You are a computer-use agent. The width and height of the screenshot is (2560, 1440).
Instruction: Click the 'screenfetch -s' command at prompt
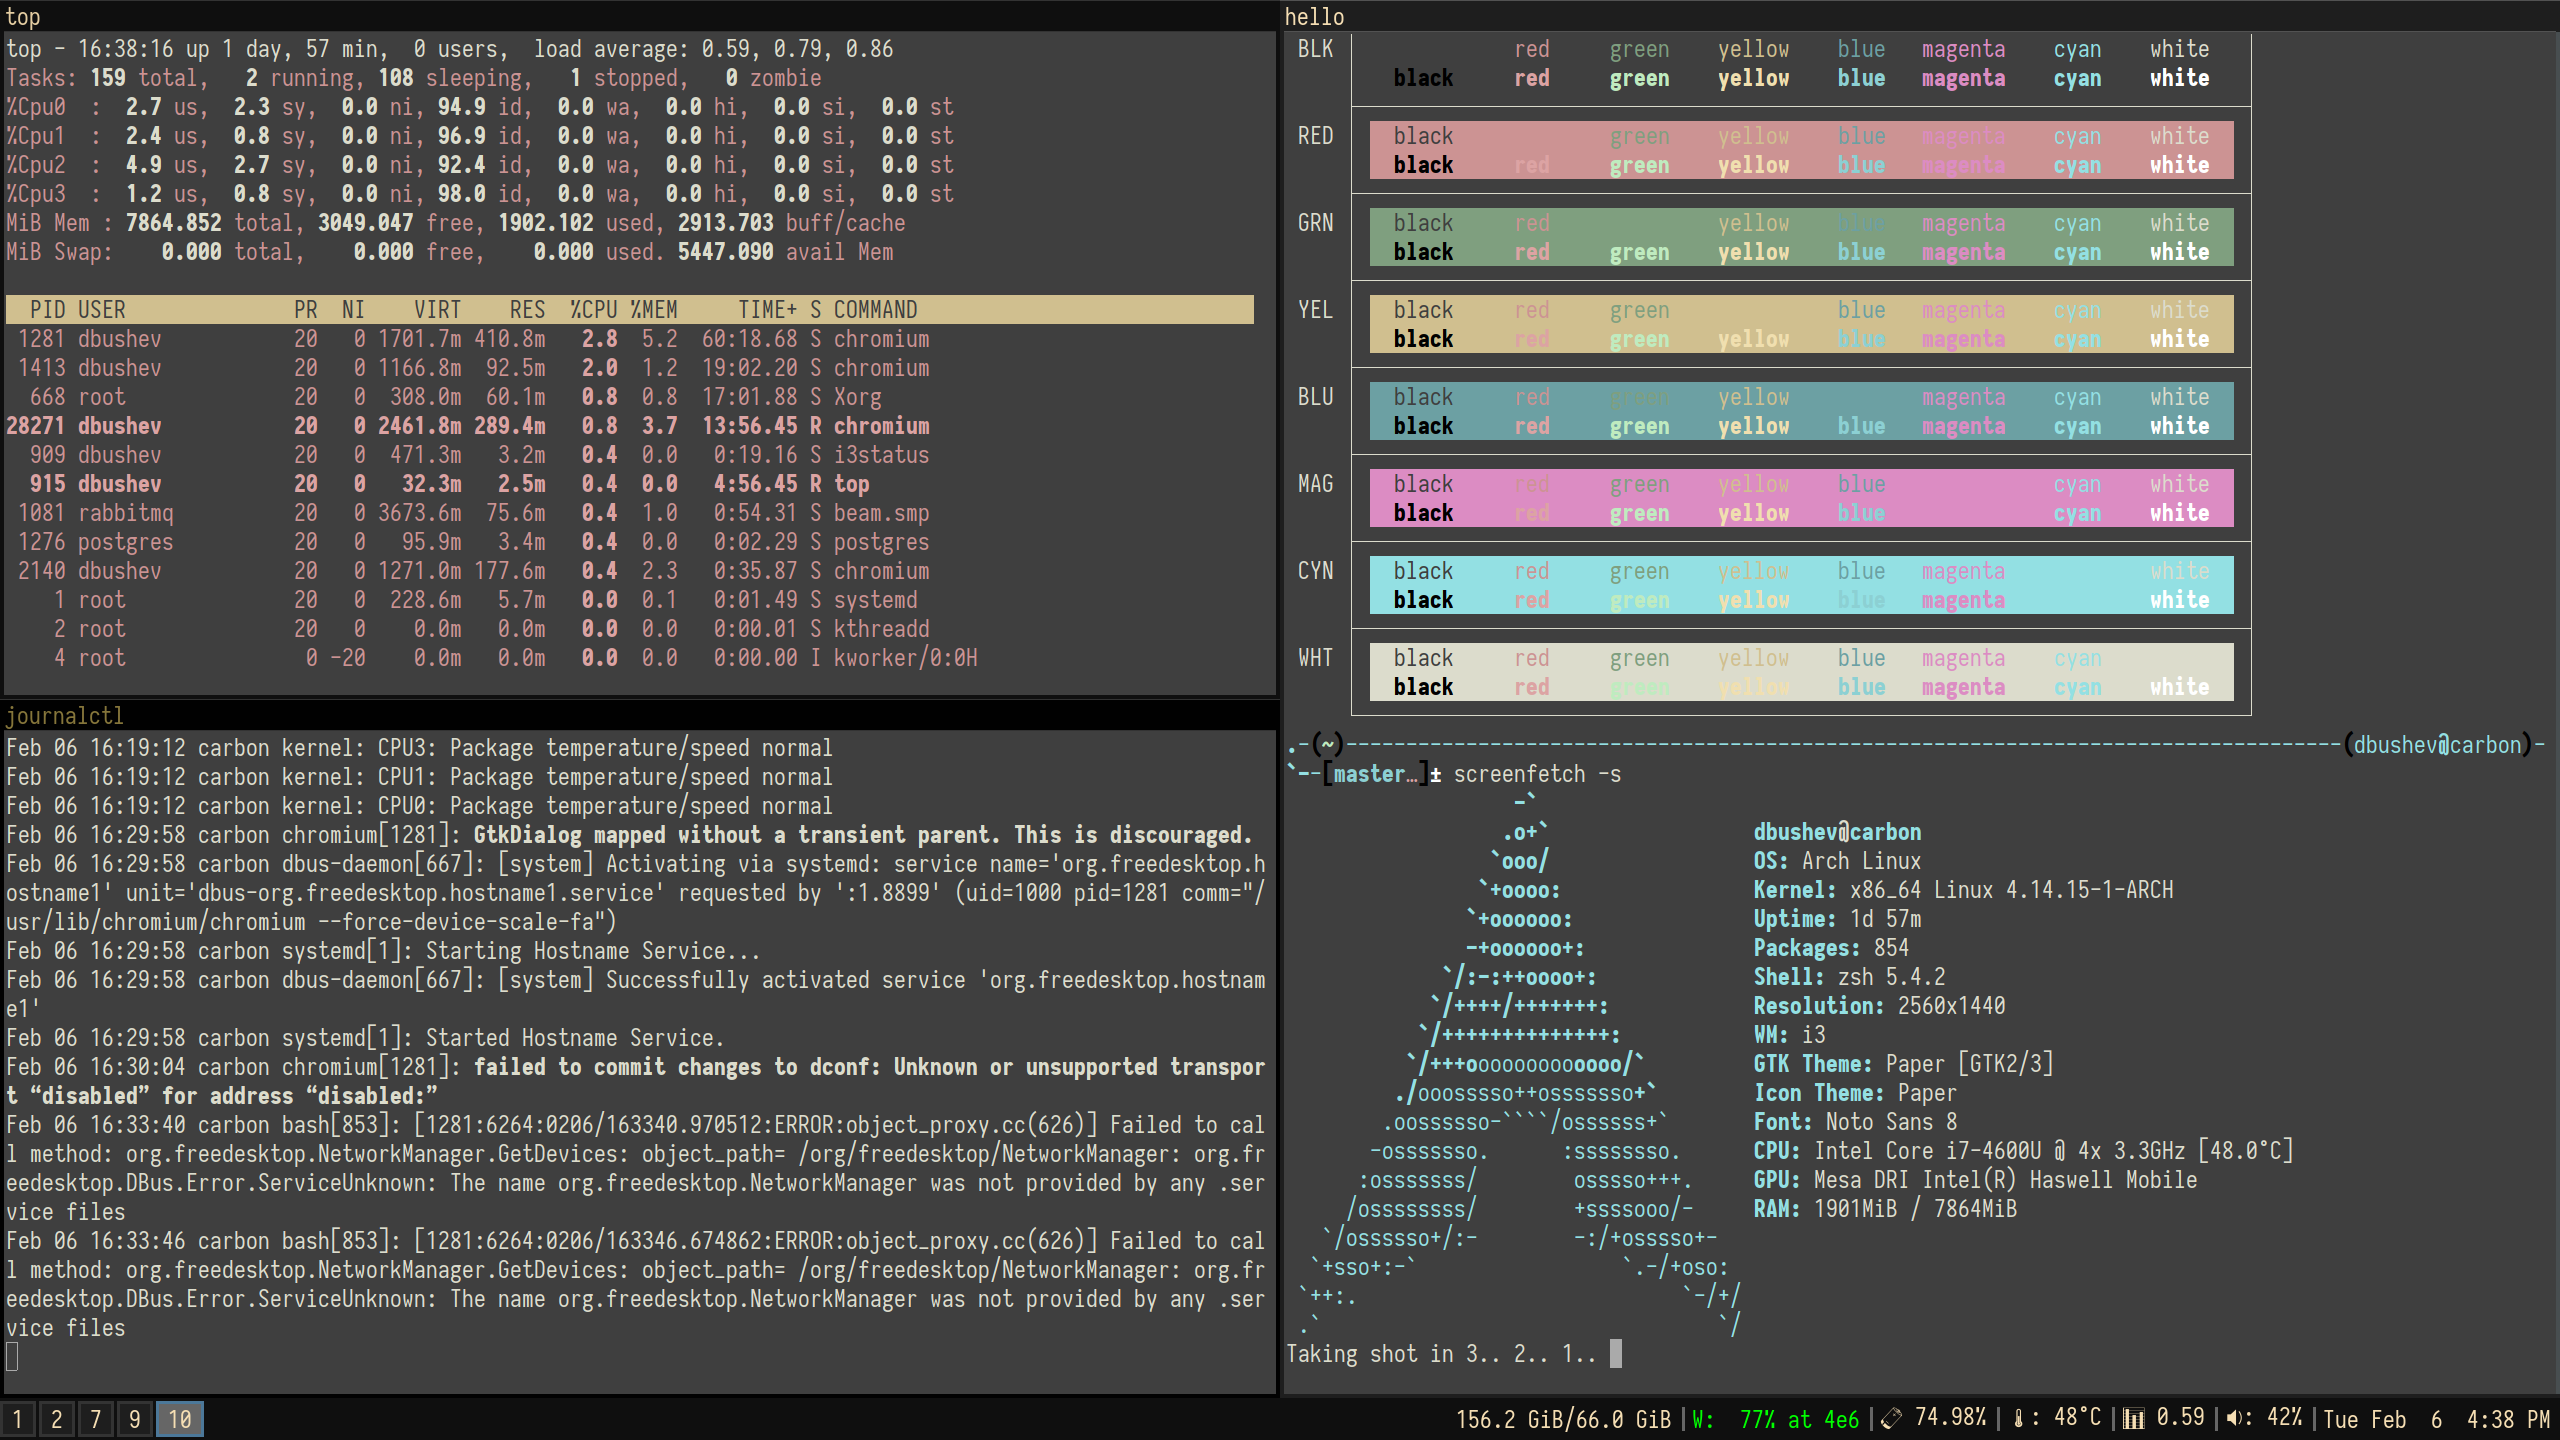pyautogui.click(x=1537, y=774)
